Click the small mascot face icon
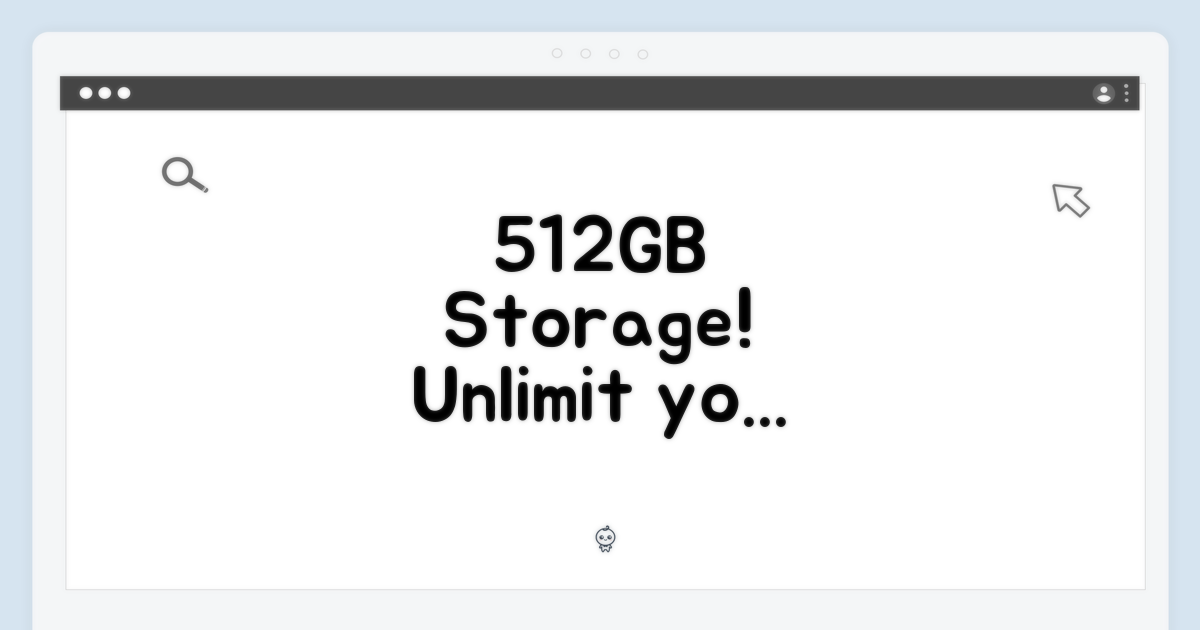This screenshot has height=630, width=1200. point(605,540)
